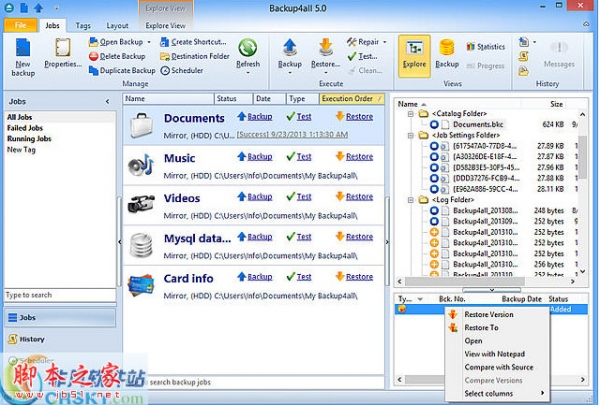The height and width of the screenshot is (405, 600).
Task: Click the first icon in History group
Action: click(x=523, y=42)
